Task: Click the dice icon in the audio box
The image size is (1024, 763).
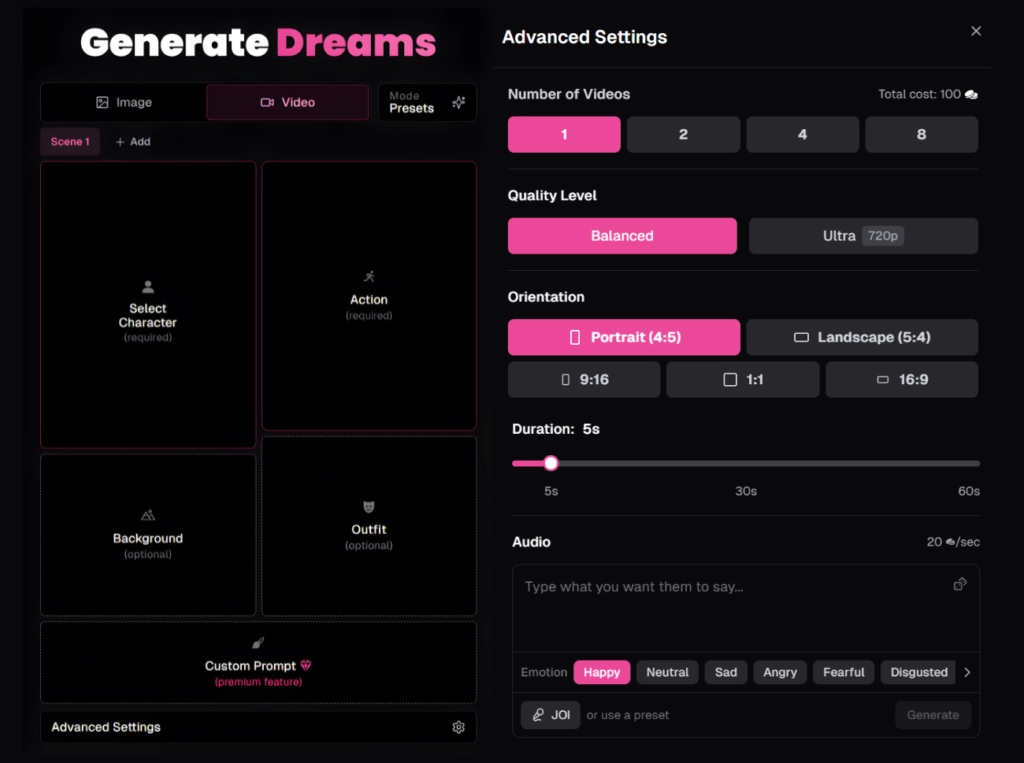Action: [x=960, y=583]
